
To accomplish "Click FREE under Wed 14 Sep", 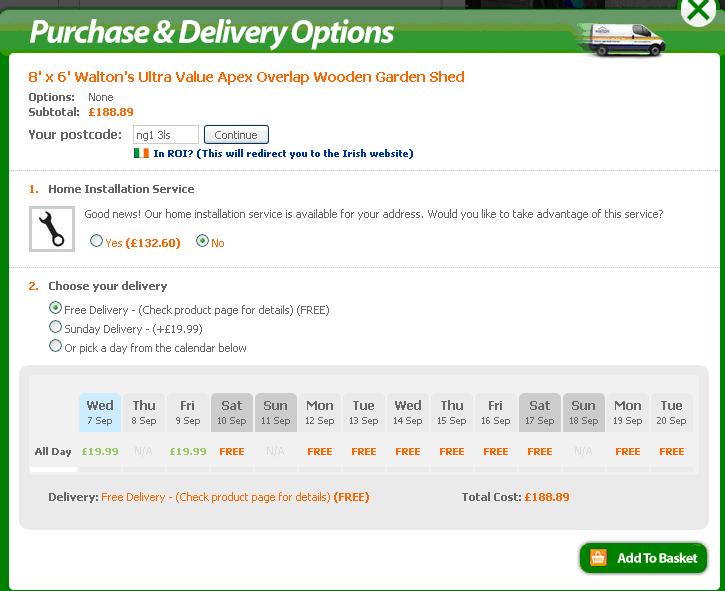I will point(408,451).
